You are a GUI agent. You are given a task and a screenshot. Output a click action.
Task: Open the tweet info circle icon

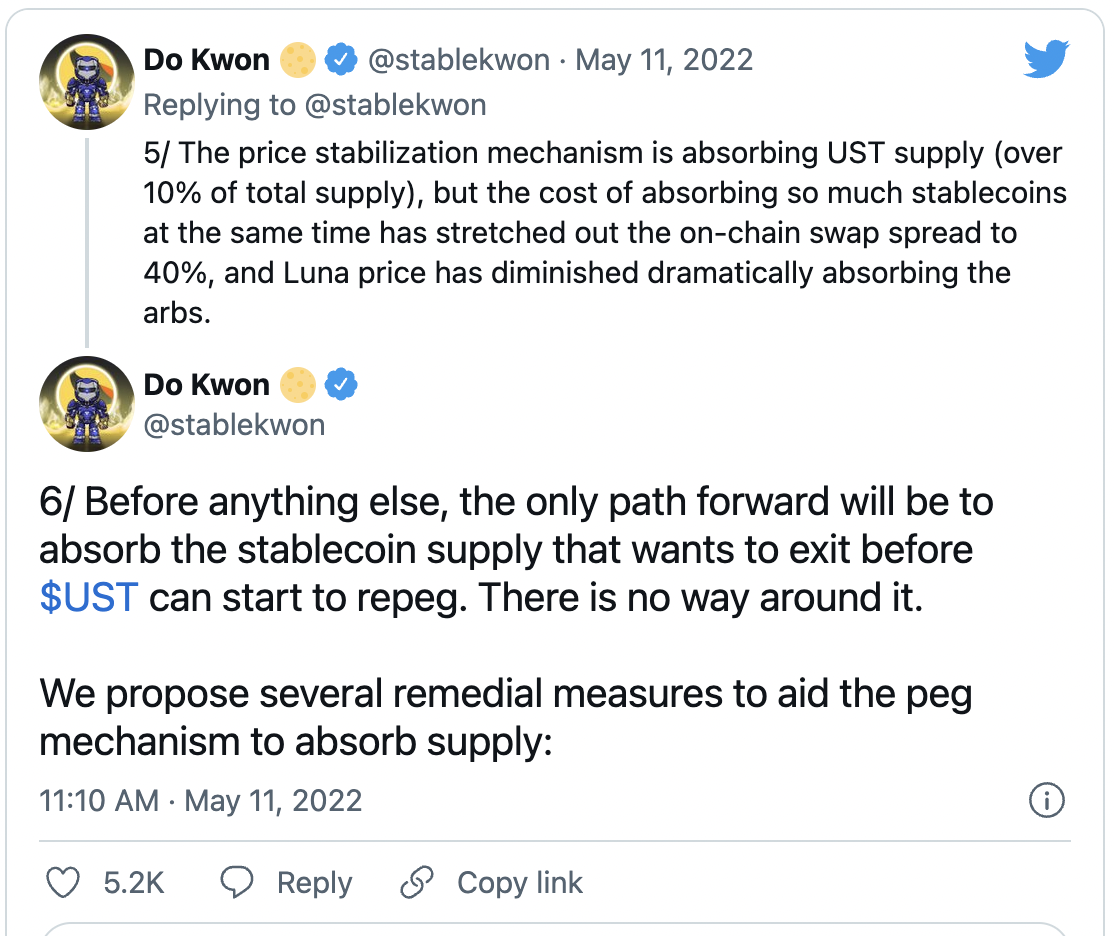1047,800
